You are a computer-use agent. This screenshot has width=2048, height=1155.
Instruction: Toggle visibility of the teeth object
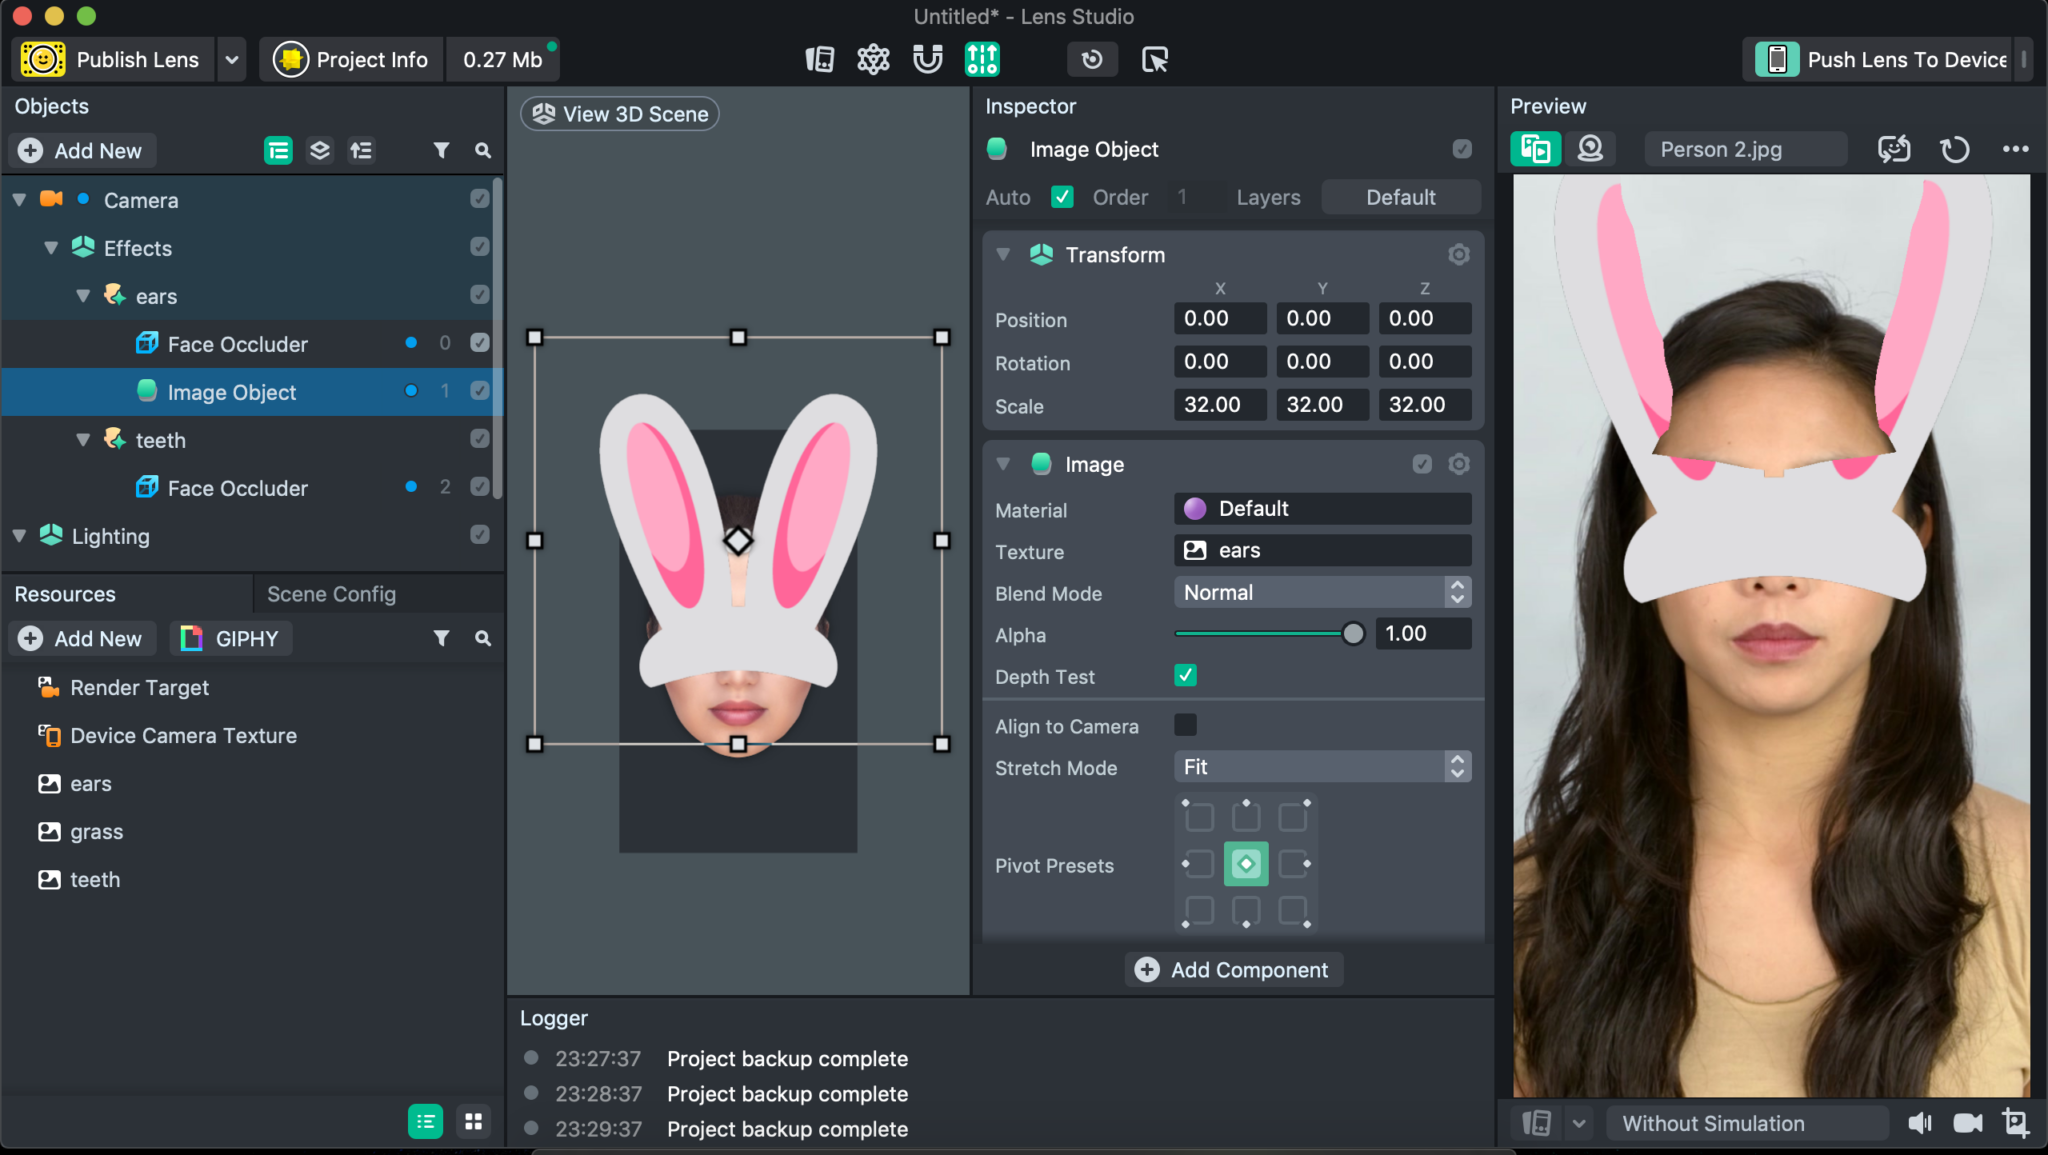(x=480, y=438)
